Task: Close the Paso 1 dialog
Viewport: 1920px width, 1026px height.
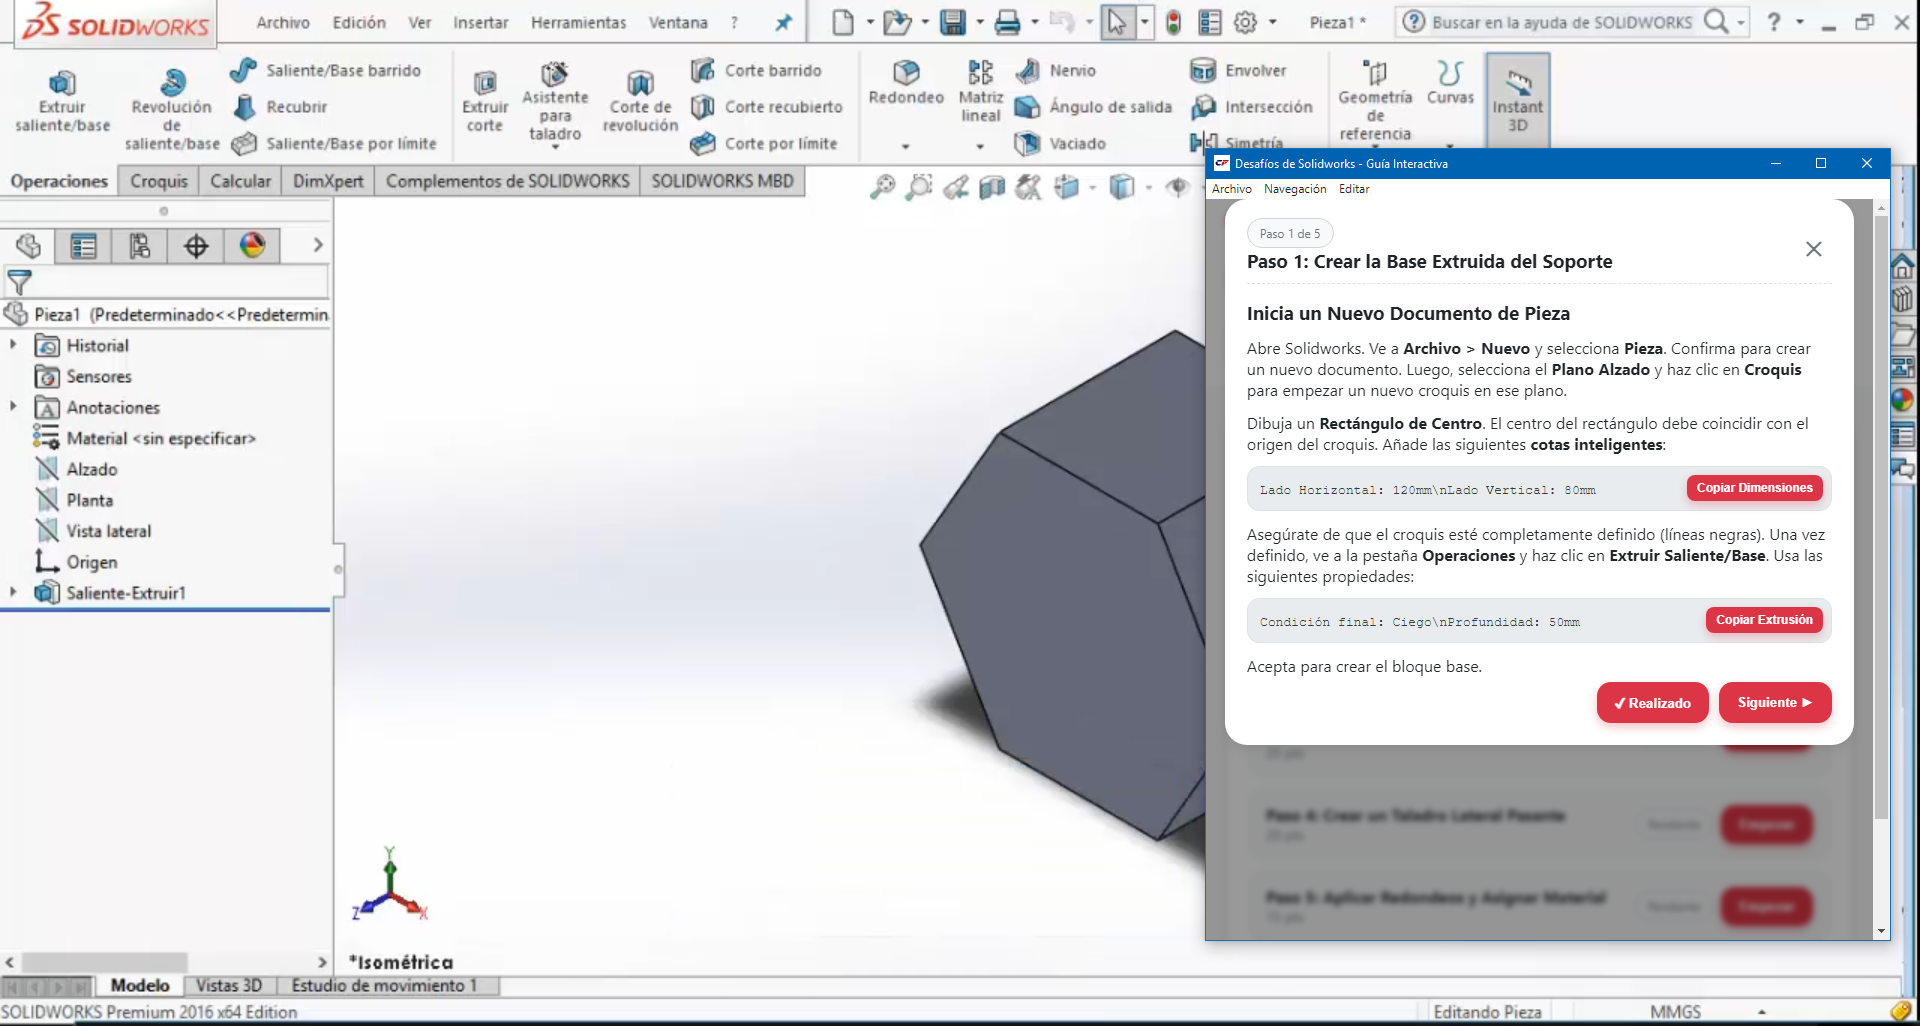Action: [1813, 249]
